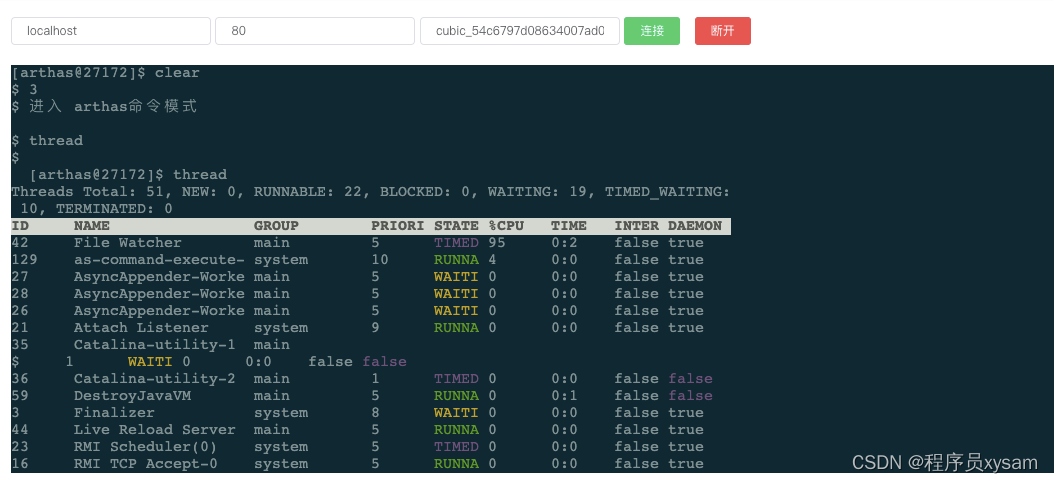Click the GROUP column header
Viewport: 1054px width, 483px height.
pos(276,226)
